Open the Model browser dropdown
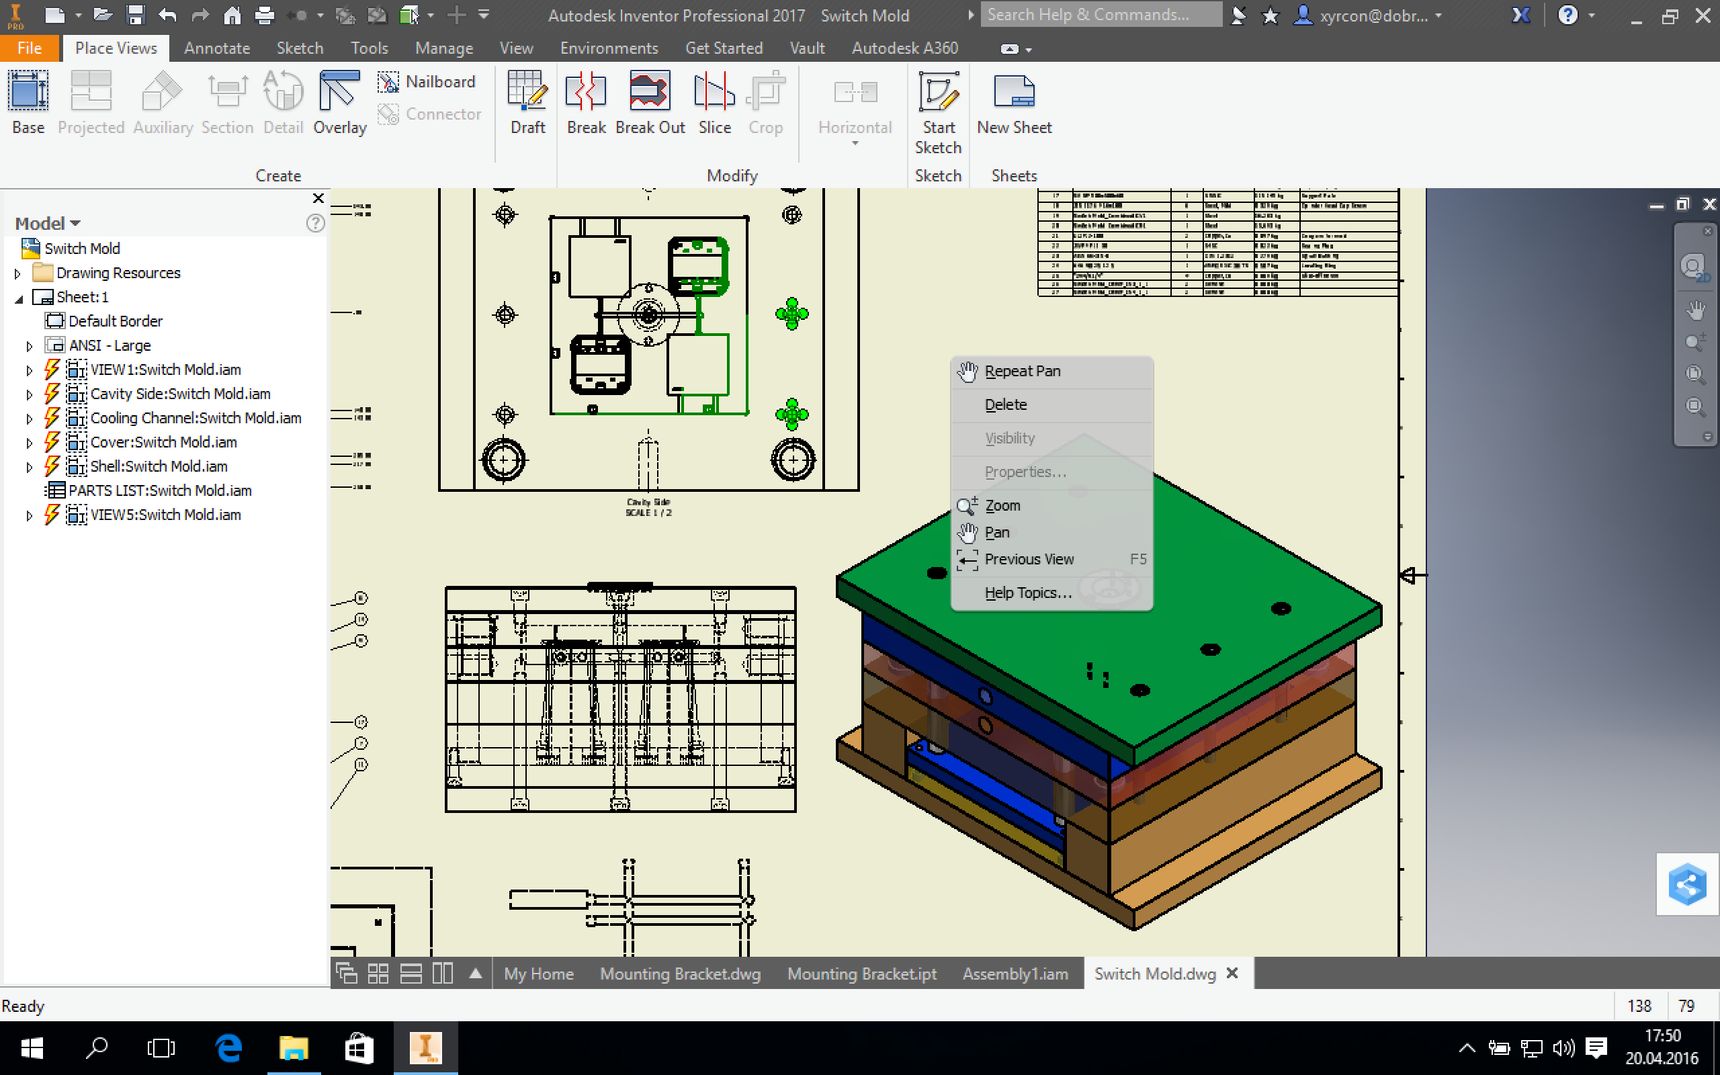 [47, 223]
